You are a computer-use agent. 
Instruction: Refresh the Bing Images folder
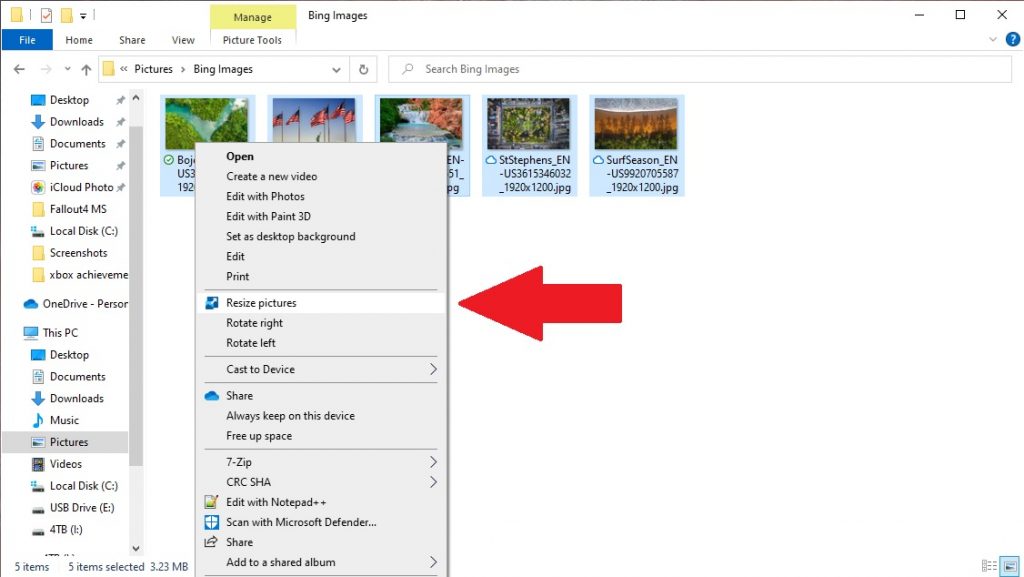point(364,69)
